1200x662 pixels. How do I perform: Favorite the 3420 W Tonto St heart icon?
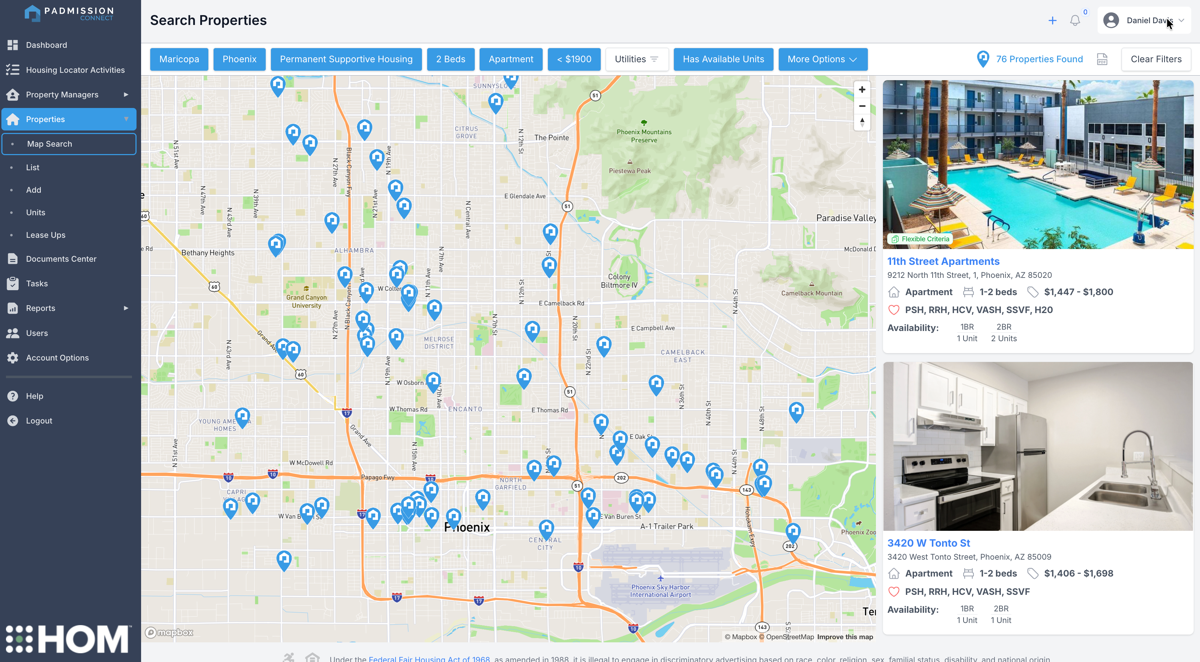[894, 592]
